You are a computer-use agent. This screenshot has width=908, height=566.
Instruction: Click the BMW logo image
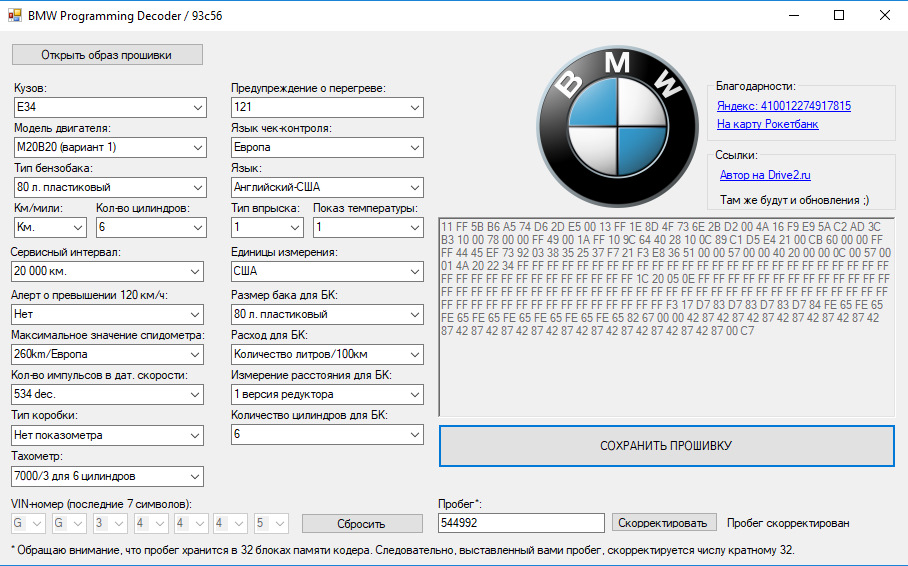coord(617,126)
